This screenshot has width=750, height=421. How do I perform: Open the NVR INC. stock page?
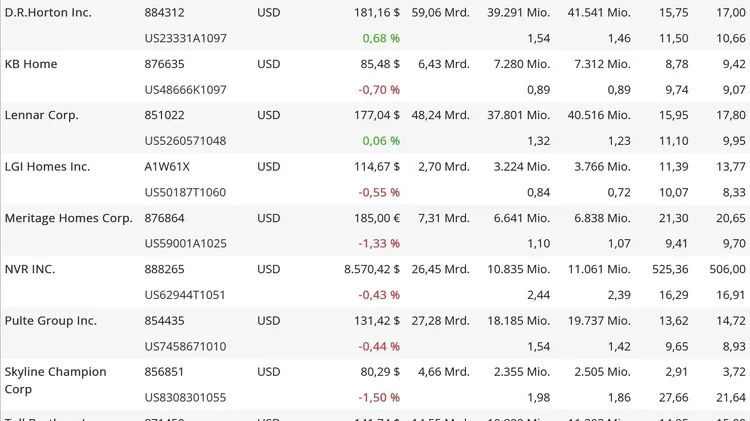[30, 269]
